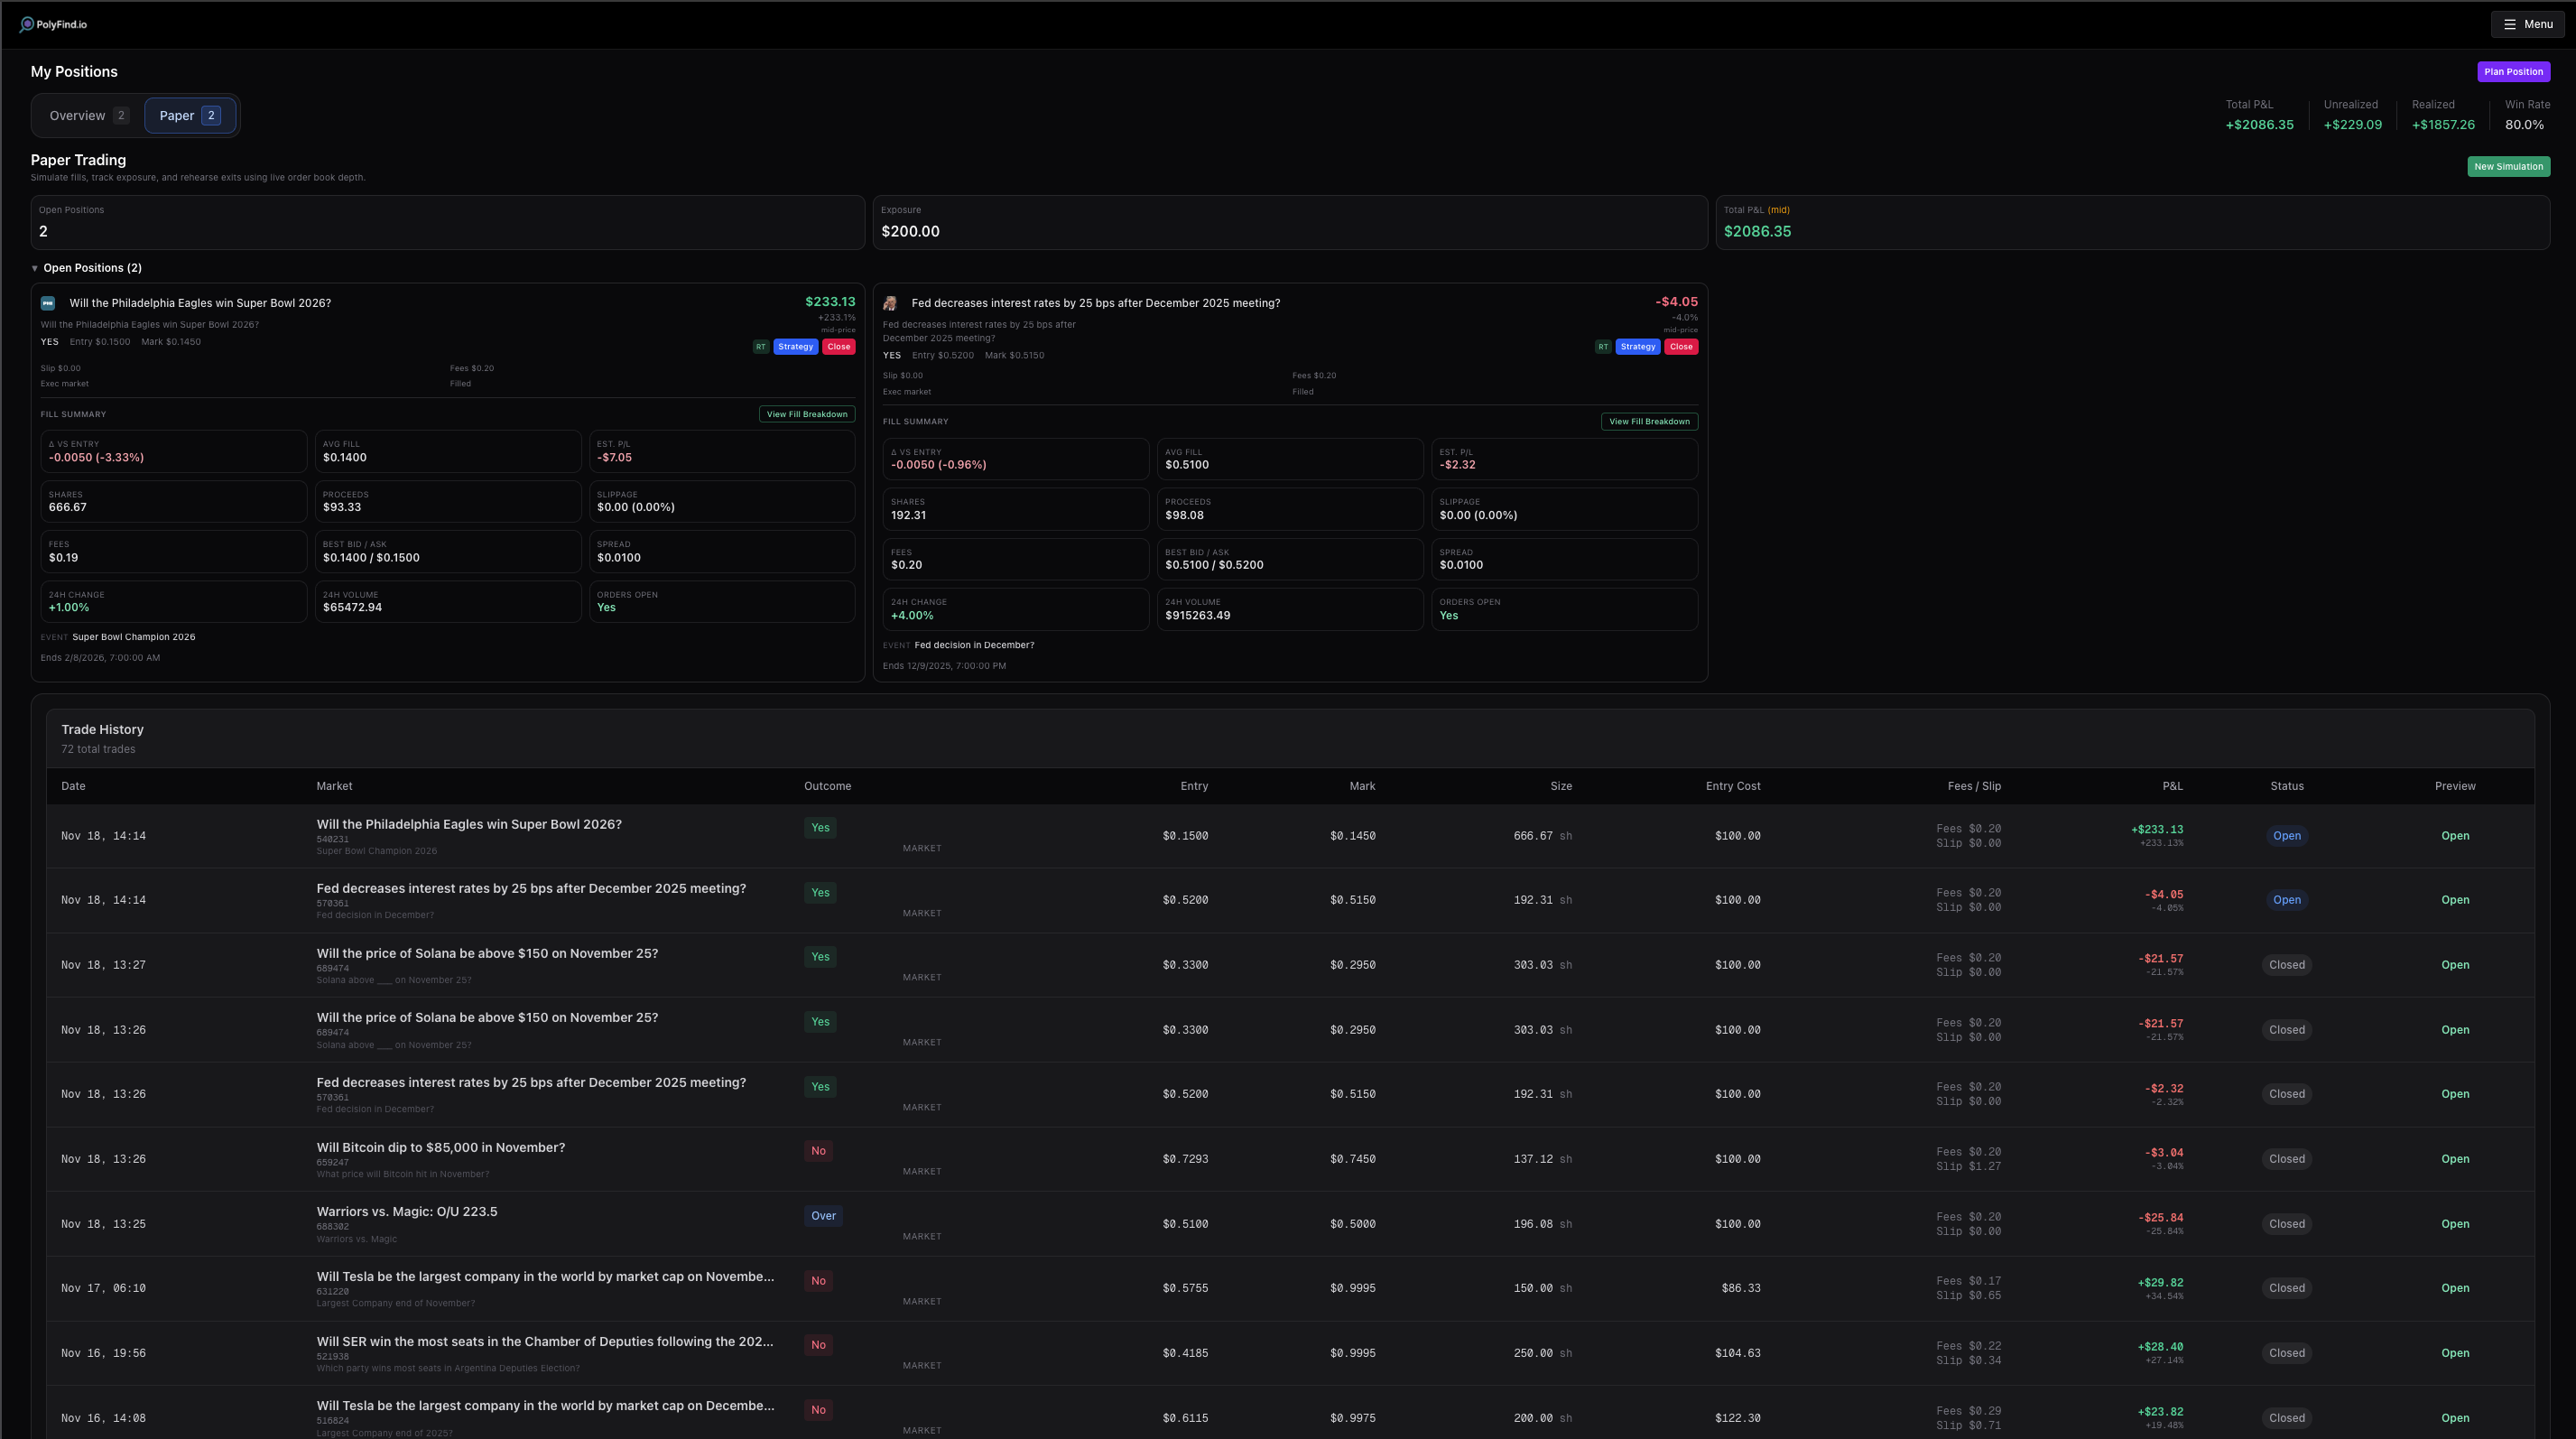
Task: Toggle RT badge on Fed position
Action: tap(1603, 347)
